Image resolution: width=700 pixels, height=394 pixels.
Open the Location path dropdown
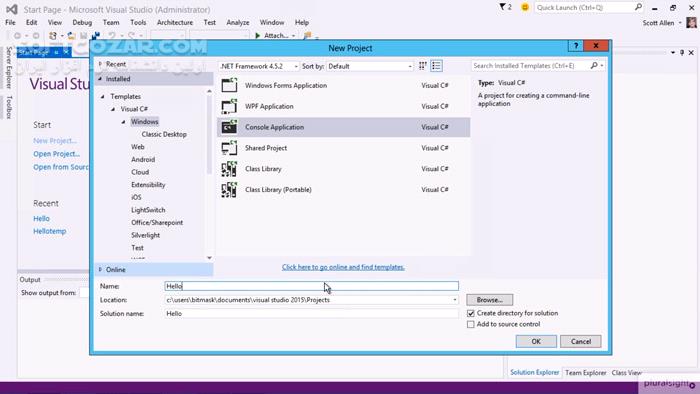pos(454,300)
